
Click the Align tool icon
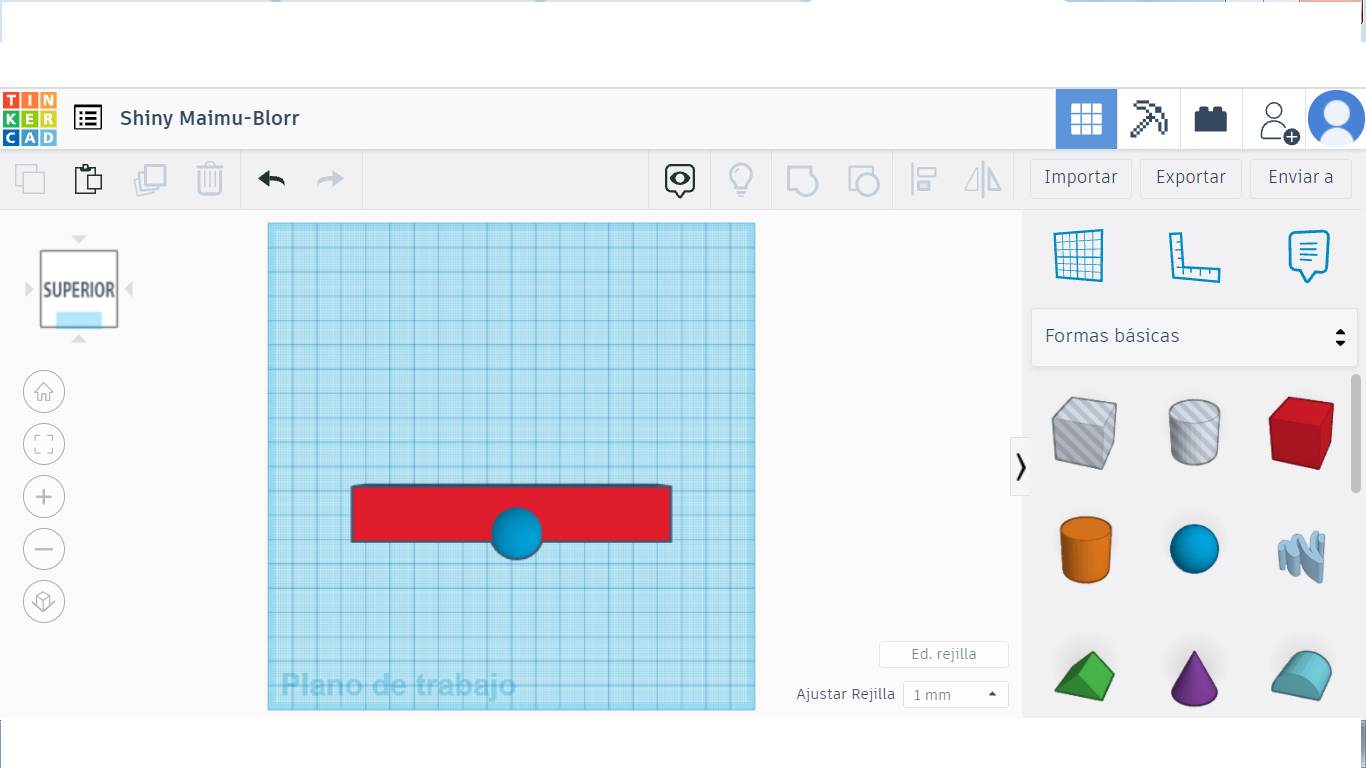pos(923,180)
